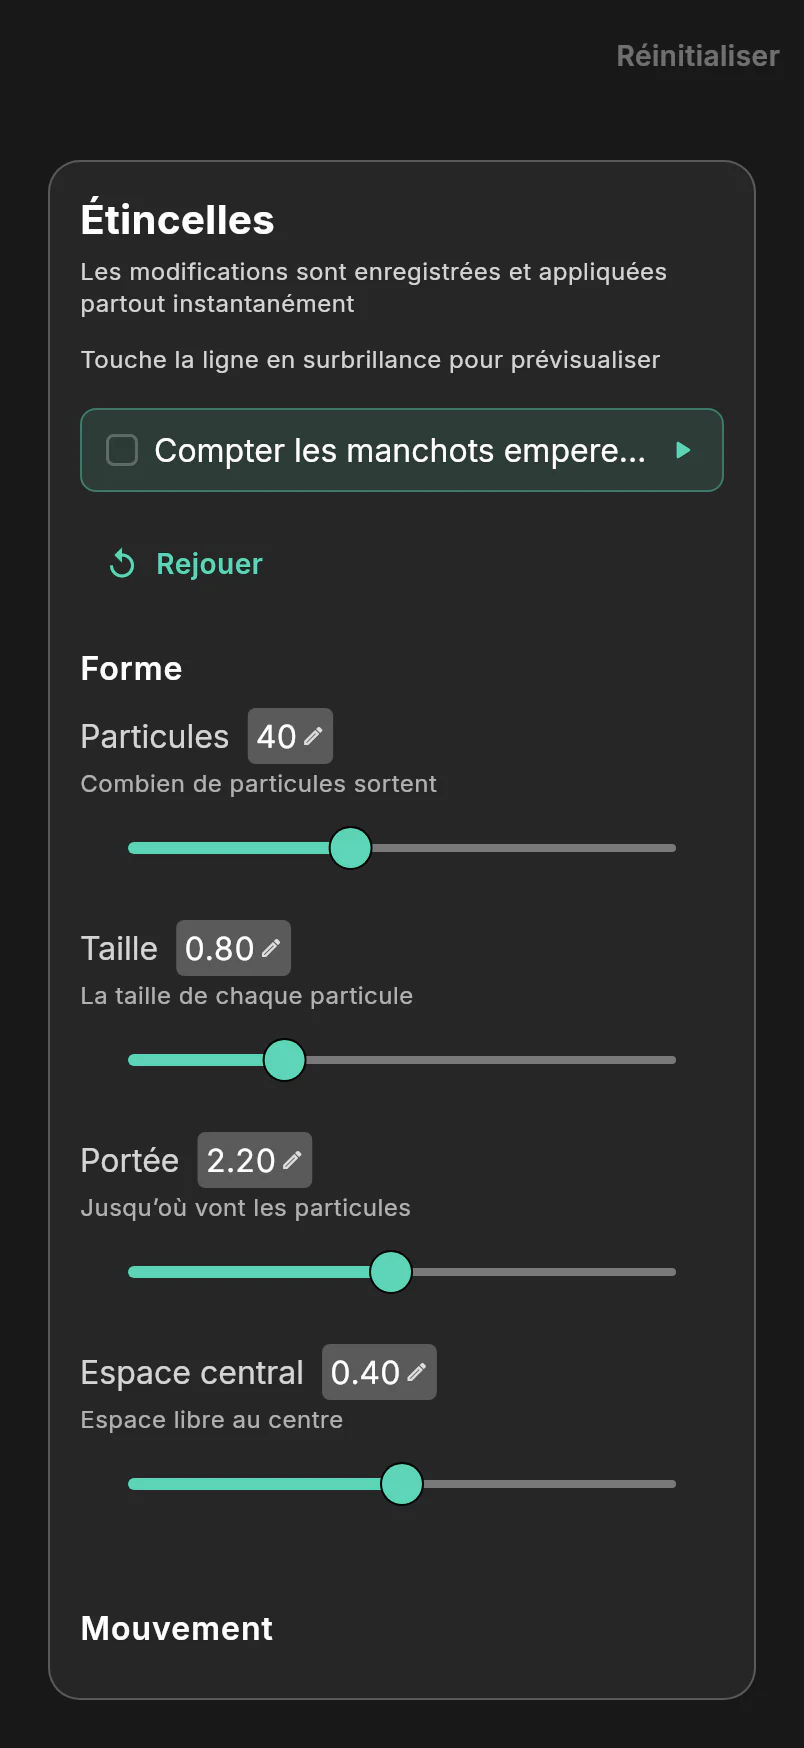The height and width of the screenshot is (1748, 804).
Task: Click the pencil icon next to Particules value
Action: pyautogui.click(x=313, y=736)
